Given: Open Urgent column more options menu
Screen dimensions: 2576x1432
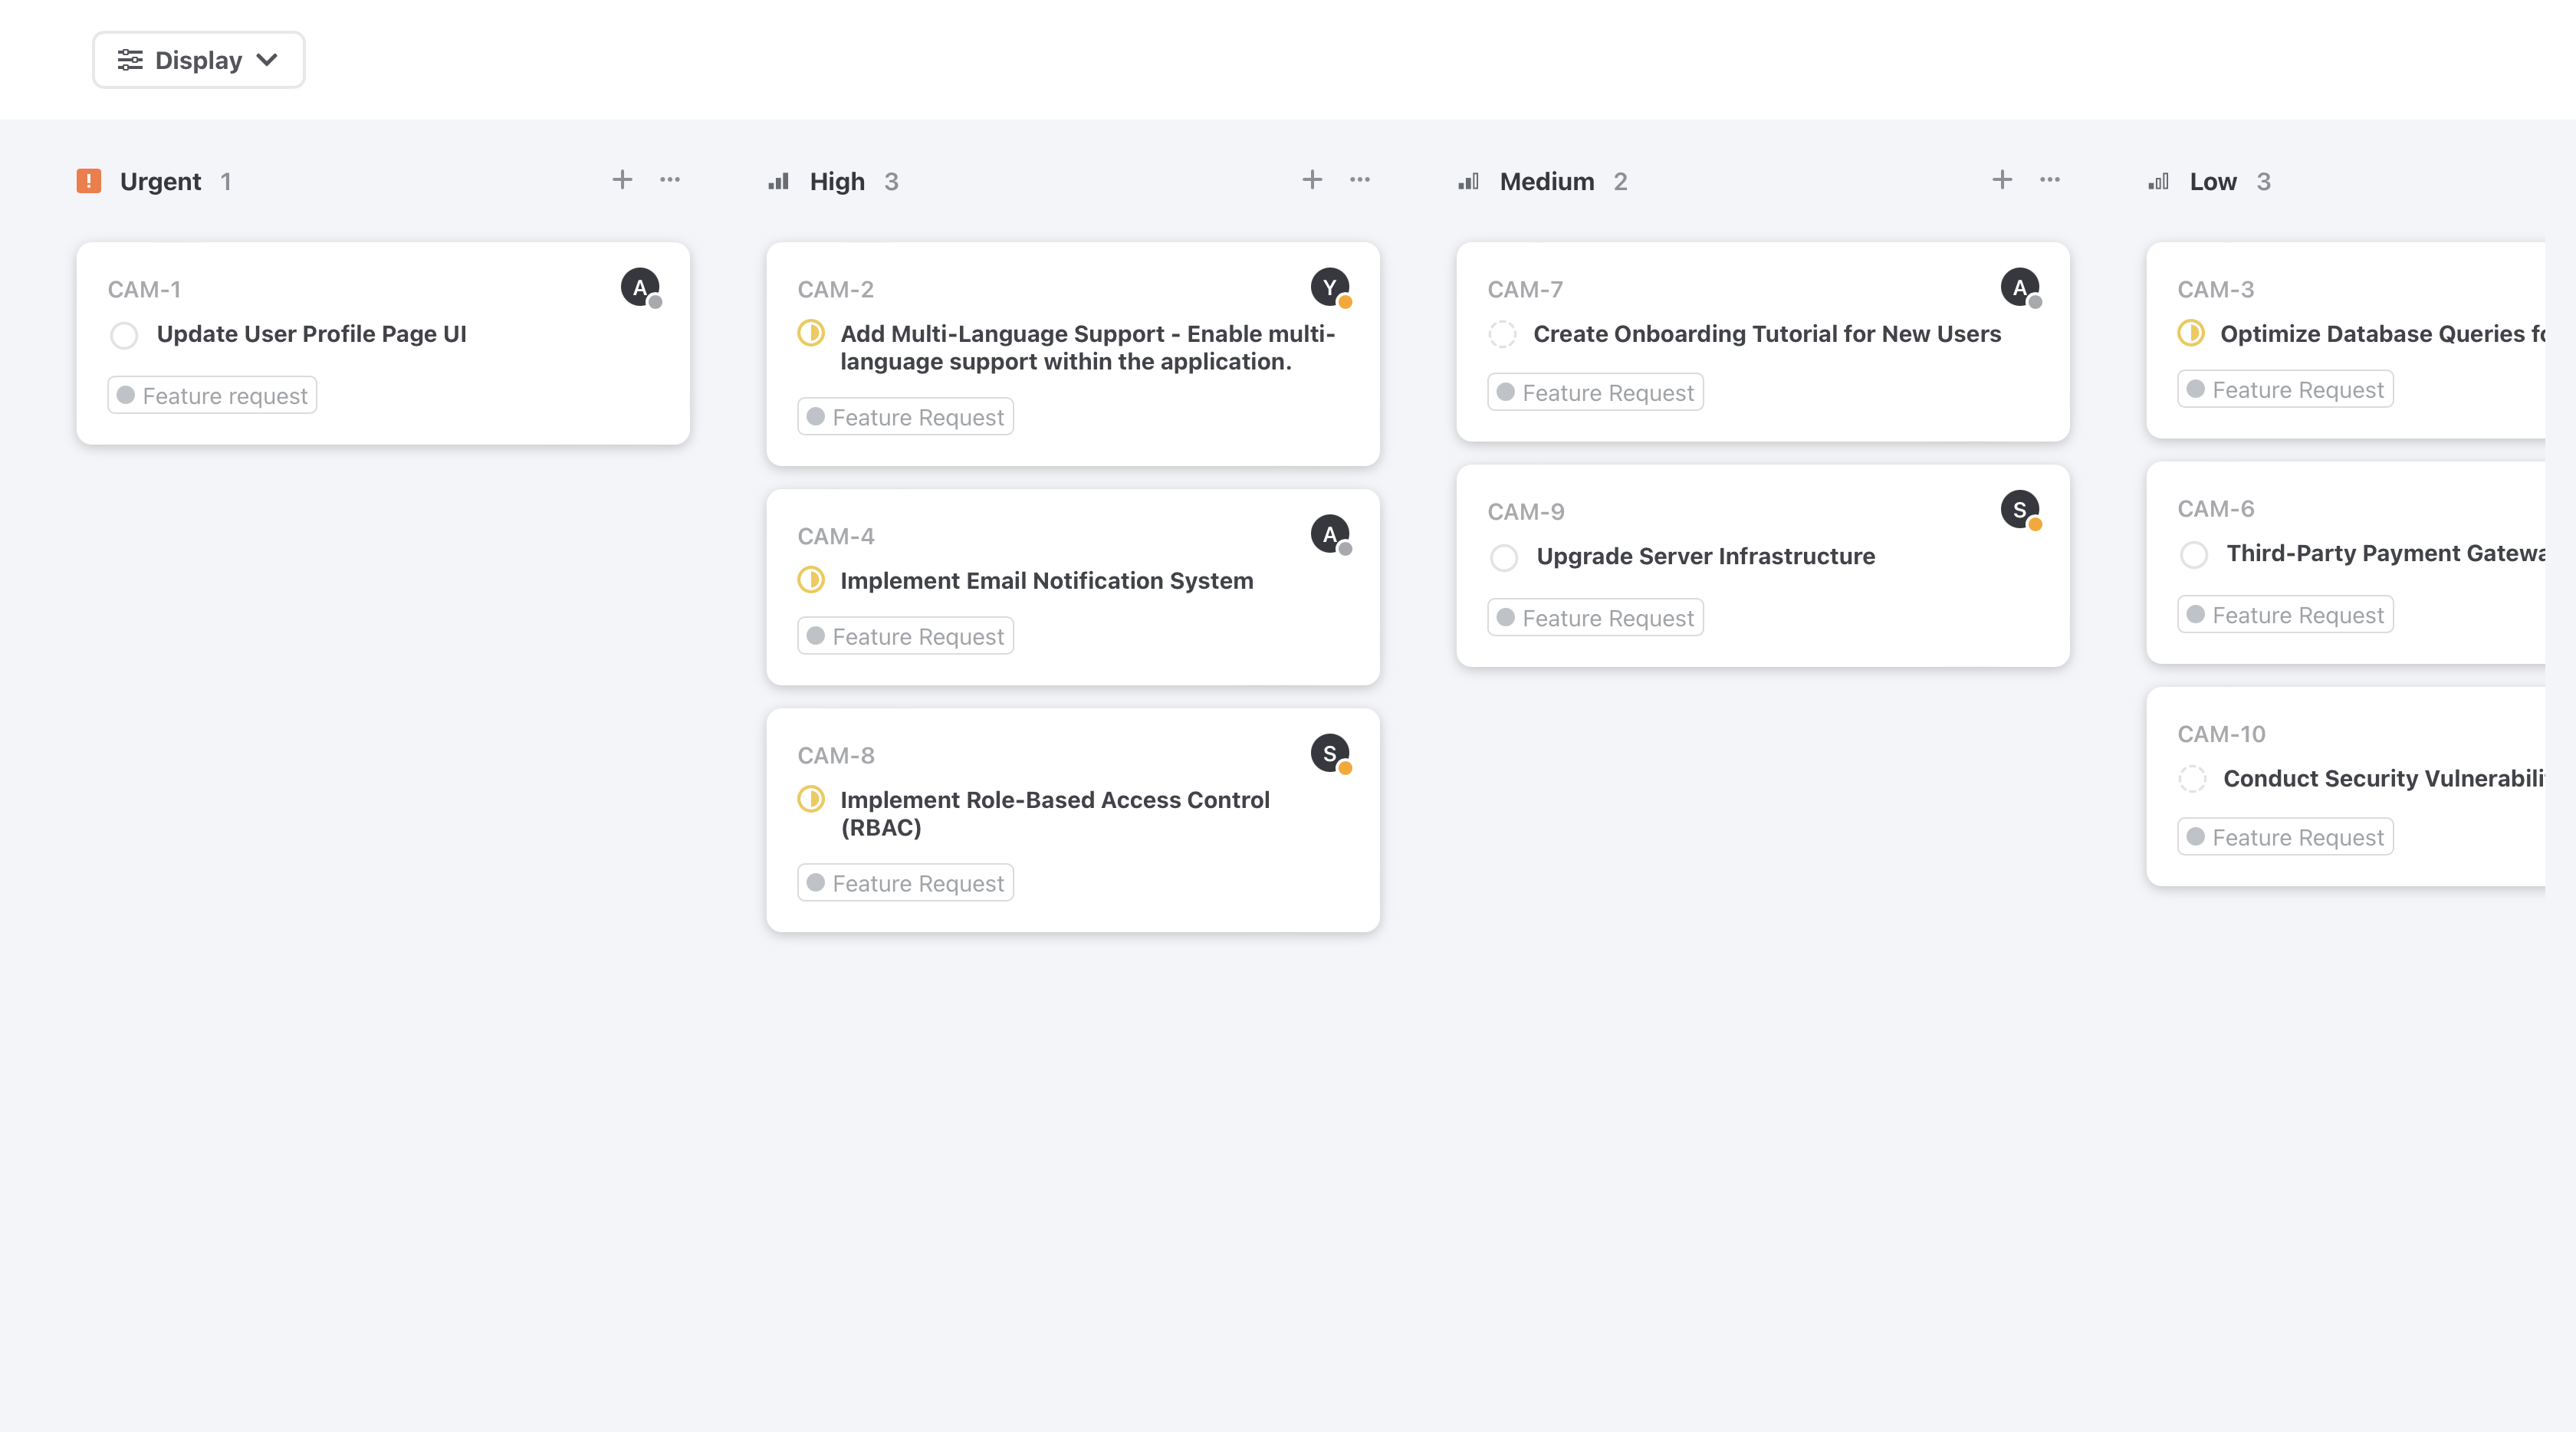Looking at the screenshot, I should click(x=670, y=180).
